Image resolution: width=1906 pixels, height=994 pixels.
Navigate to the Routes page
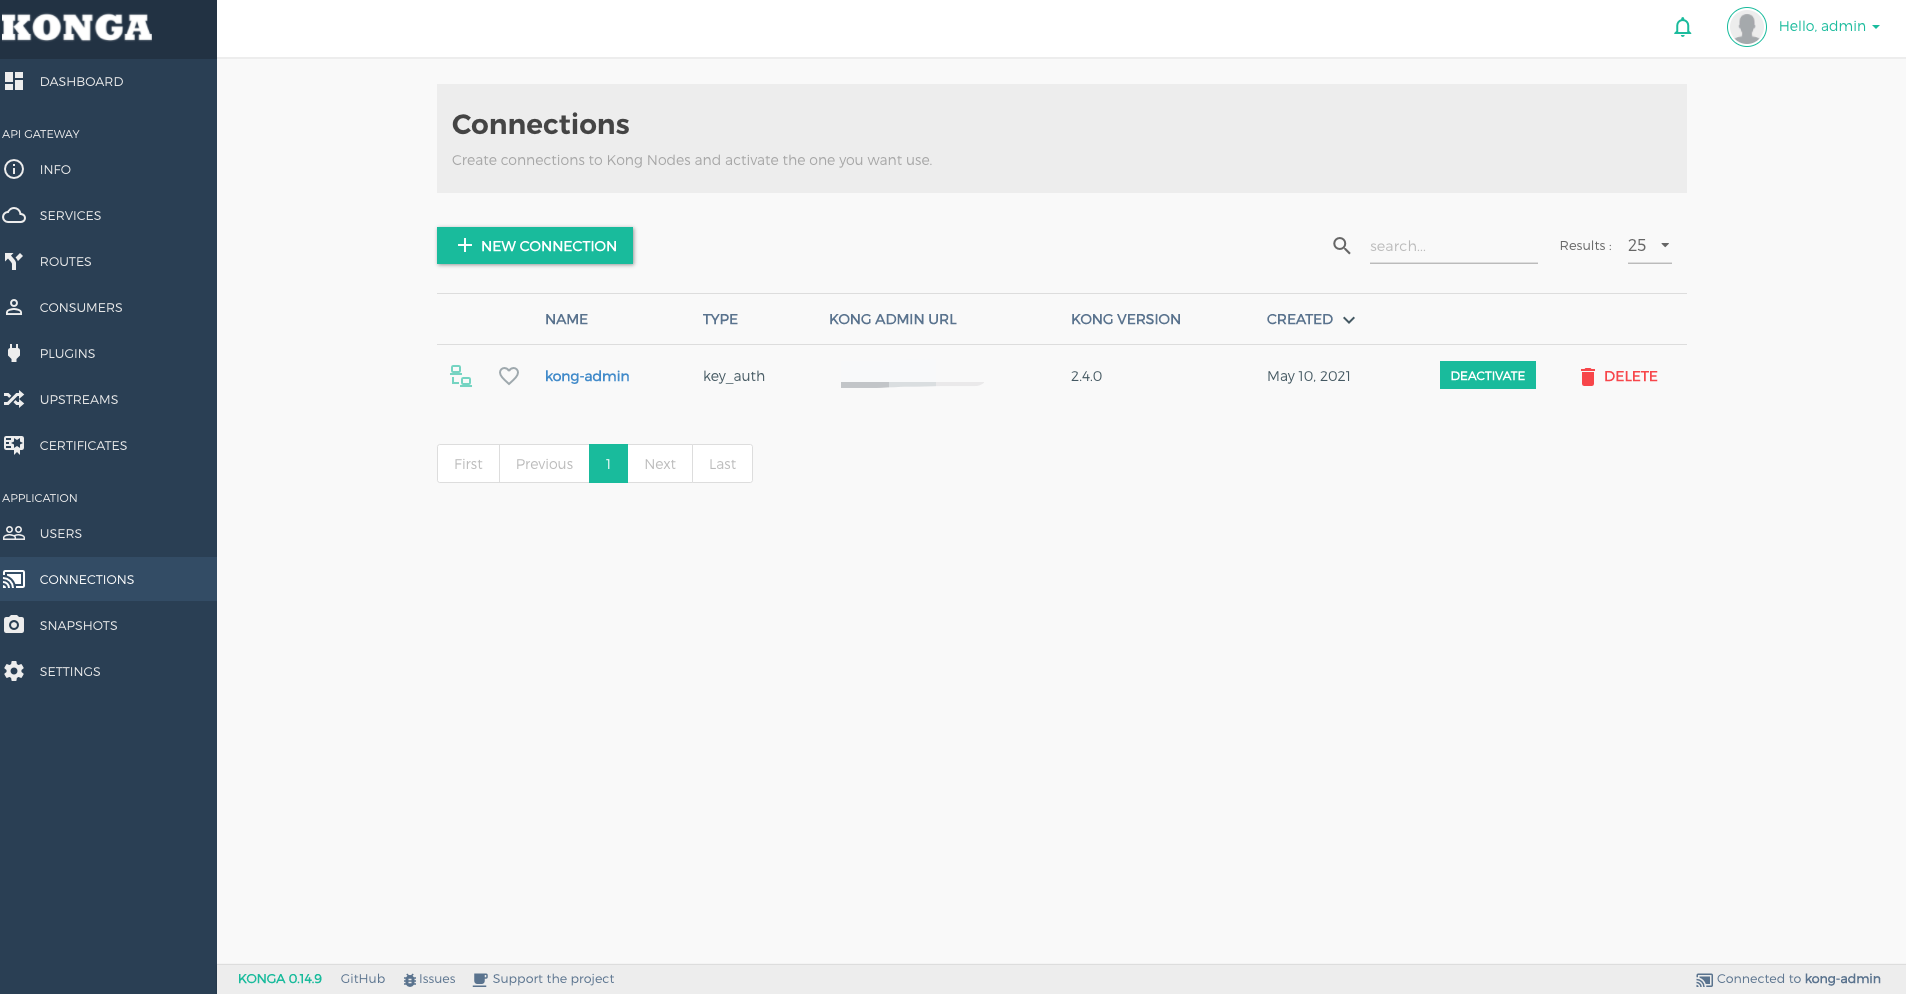click(x=65, y=262)
